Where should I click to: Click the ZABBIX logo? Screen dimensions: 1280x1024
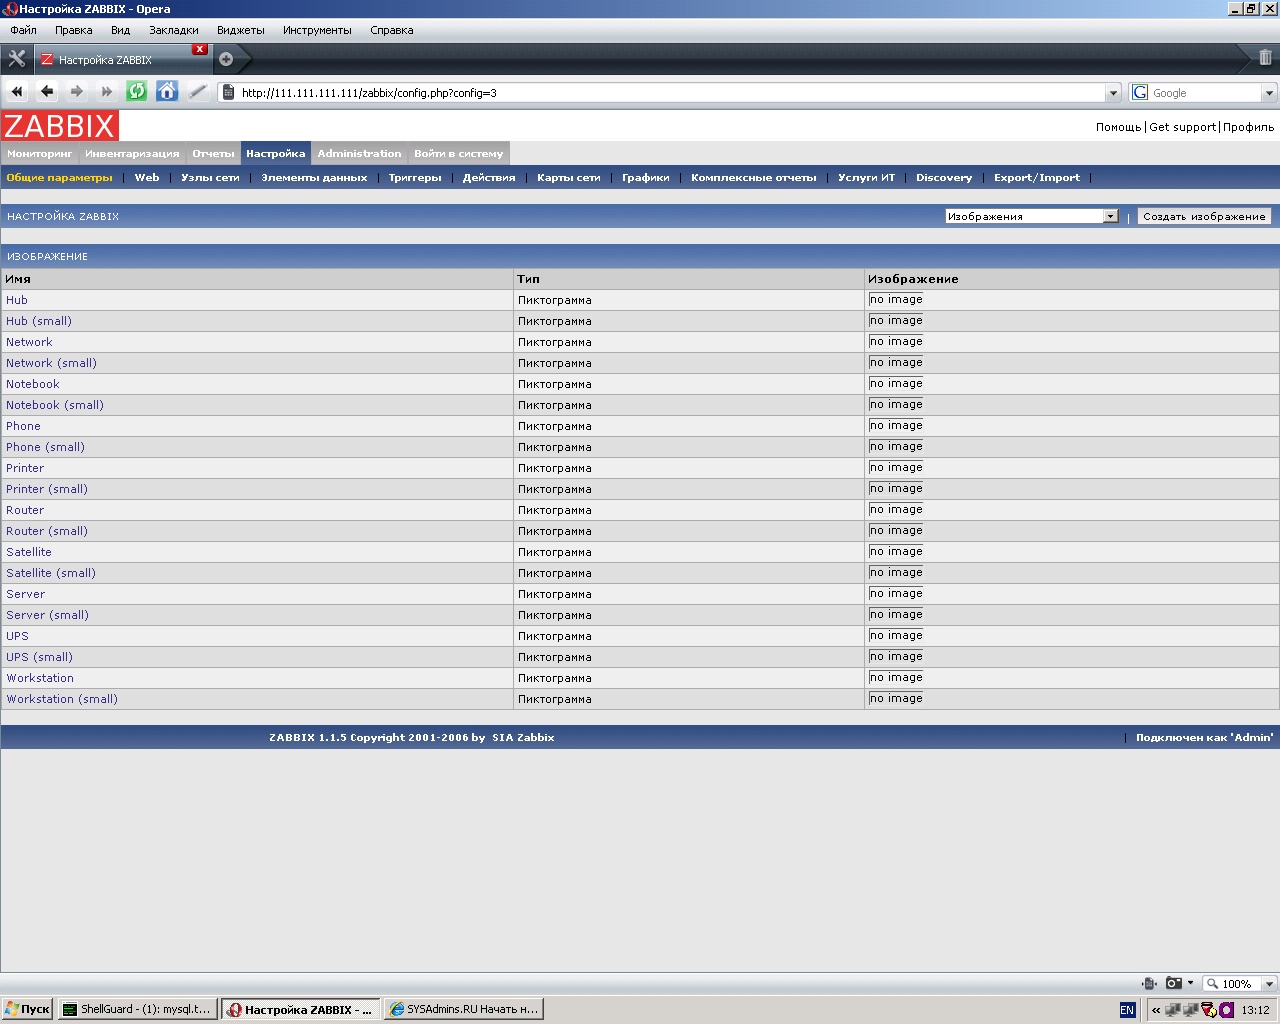coord(59,126)
